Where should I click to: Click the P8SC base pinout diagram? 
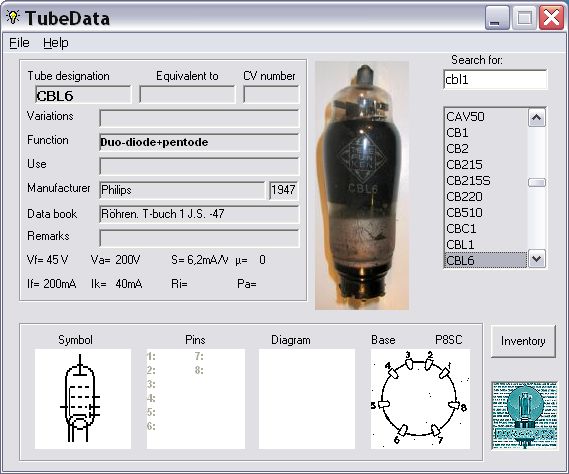(x=420, y=399)
